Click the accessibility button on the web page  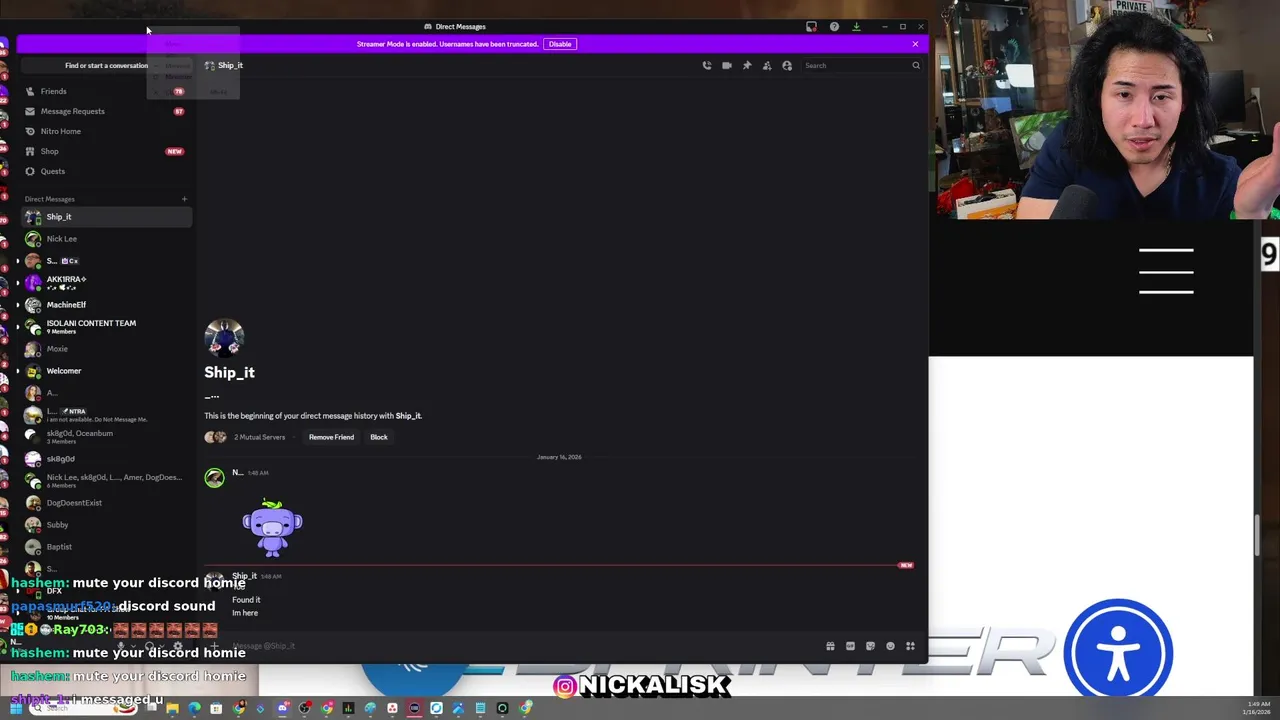(1118, 651)
